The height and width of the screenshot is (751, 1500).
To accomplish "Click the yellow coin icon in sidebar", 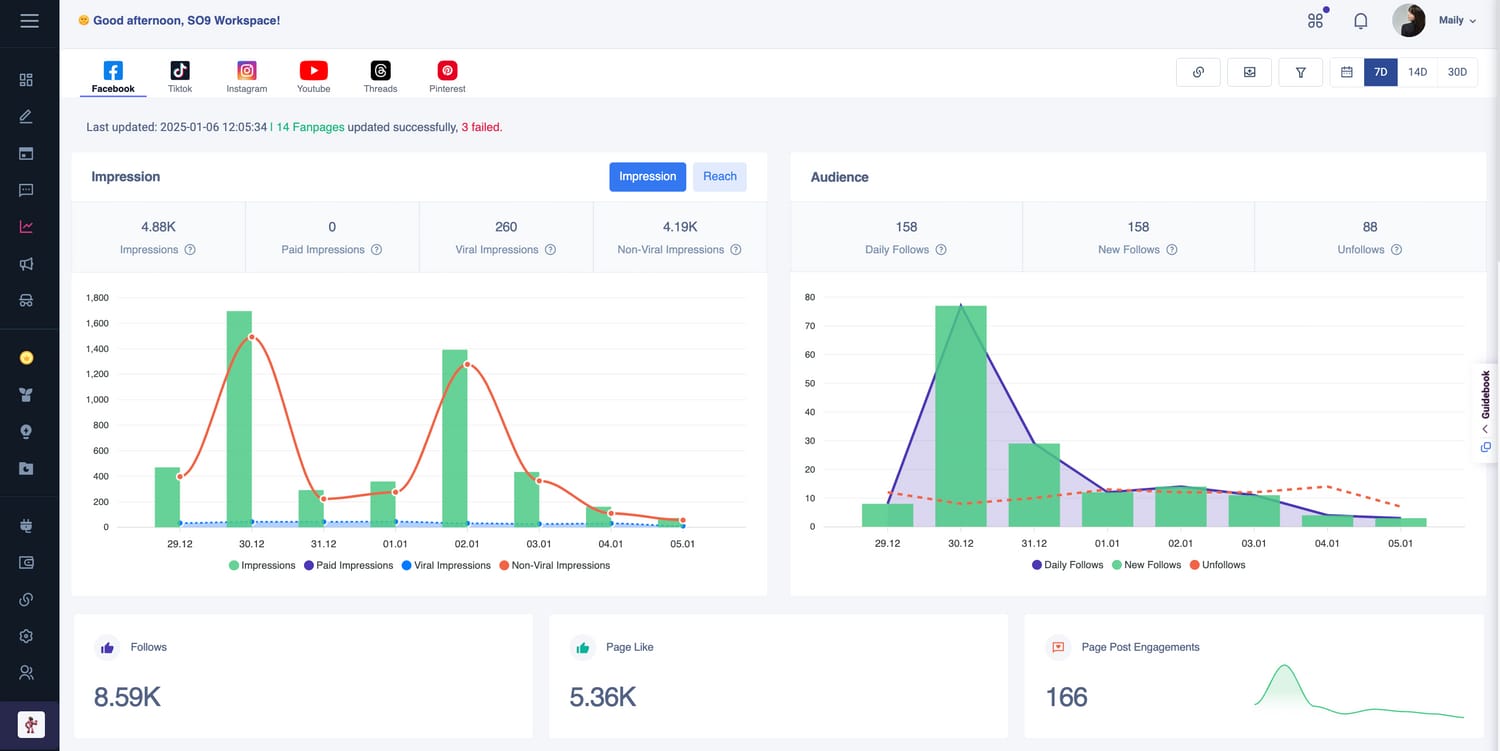I will click(26, 358).
